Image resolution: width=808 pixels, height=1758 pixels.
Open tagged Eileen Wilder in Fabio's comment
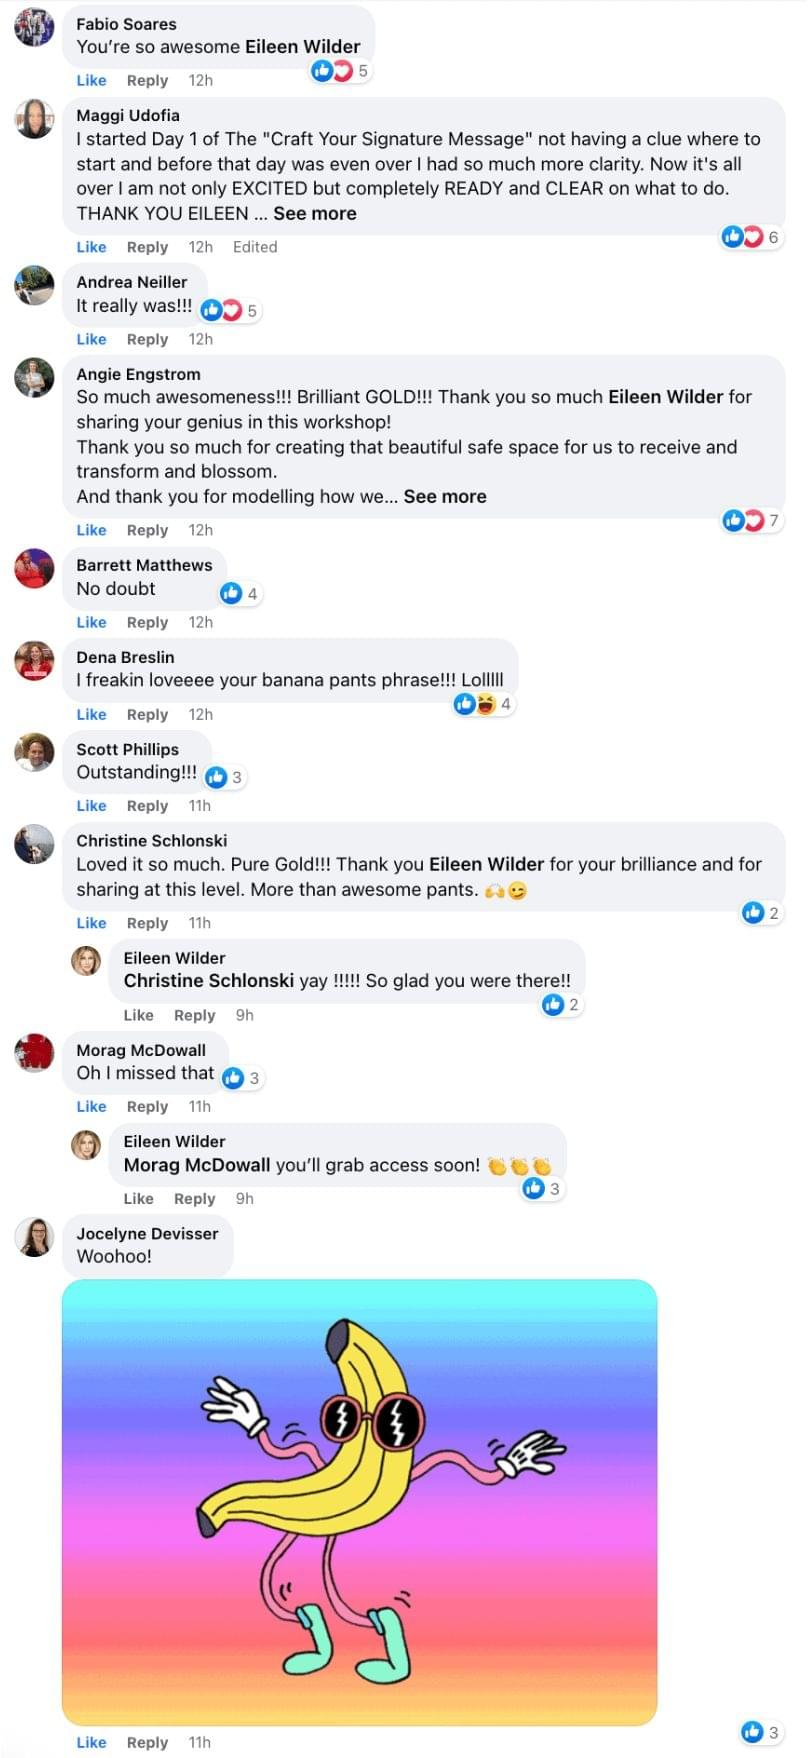(x=304, y=47)
